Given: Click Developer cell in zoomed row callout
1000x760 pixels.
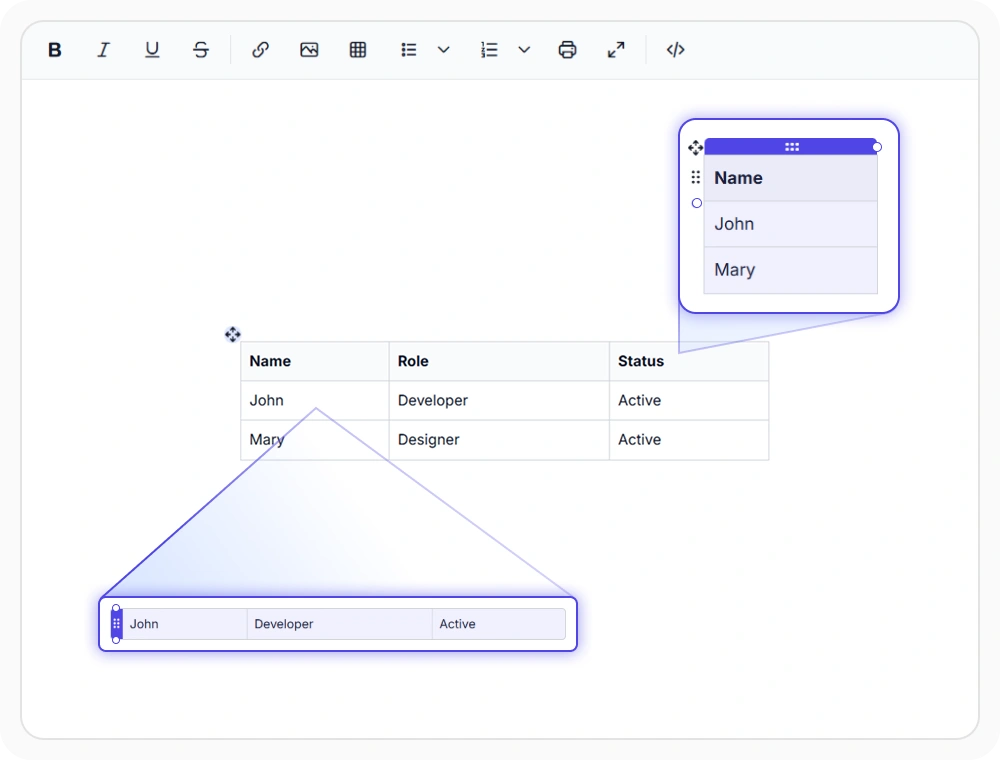Looking at the screenshot, I should click(340, 624).
